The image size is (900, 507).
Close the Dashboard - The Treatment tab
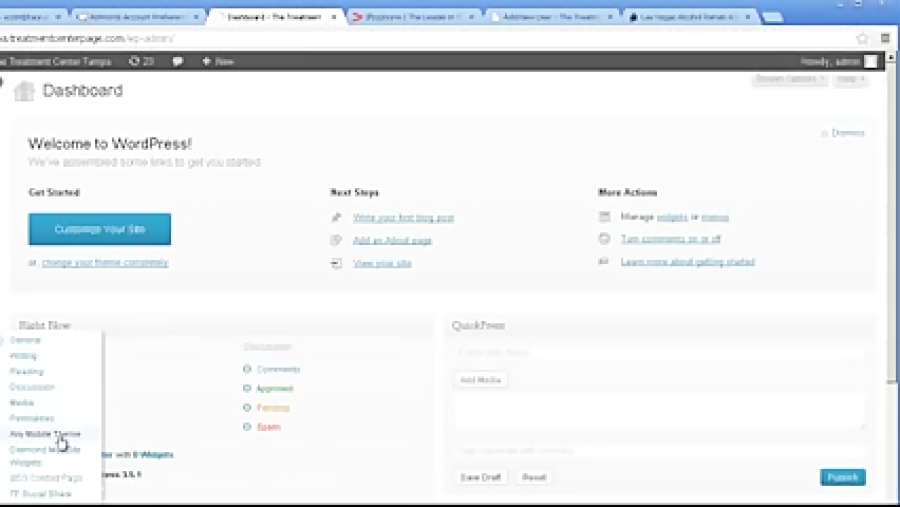click(333, 17)
